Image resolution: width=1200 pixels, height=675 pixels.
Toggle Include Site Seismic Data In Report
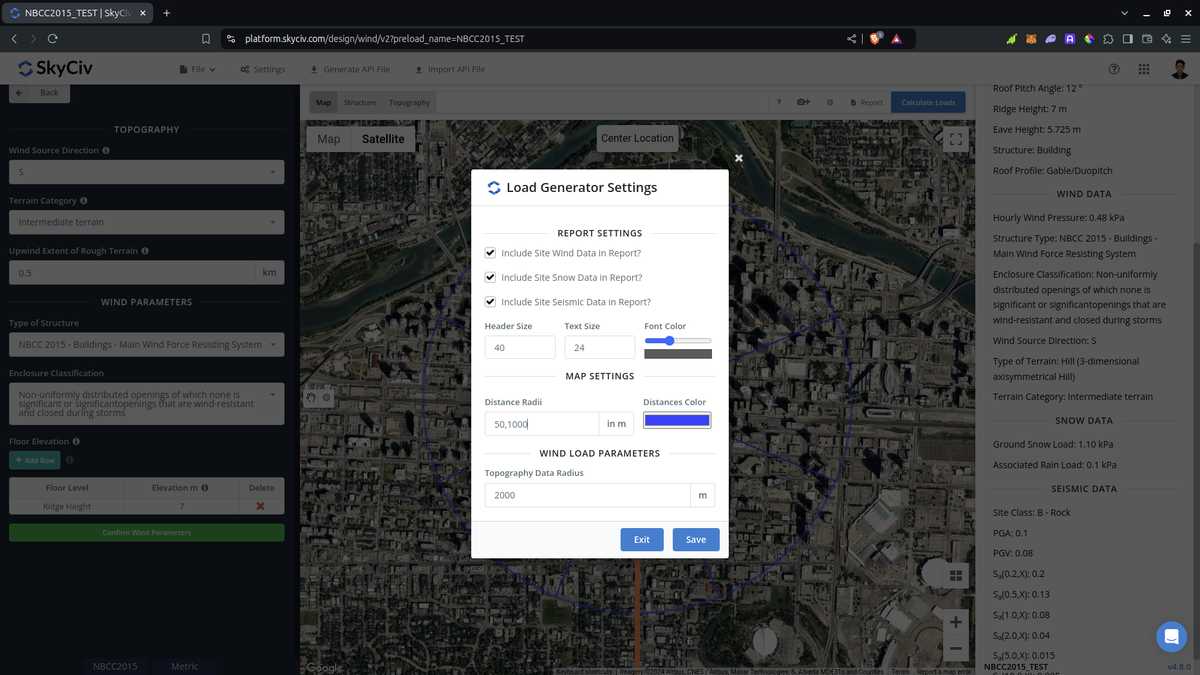point(490,301)
